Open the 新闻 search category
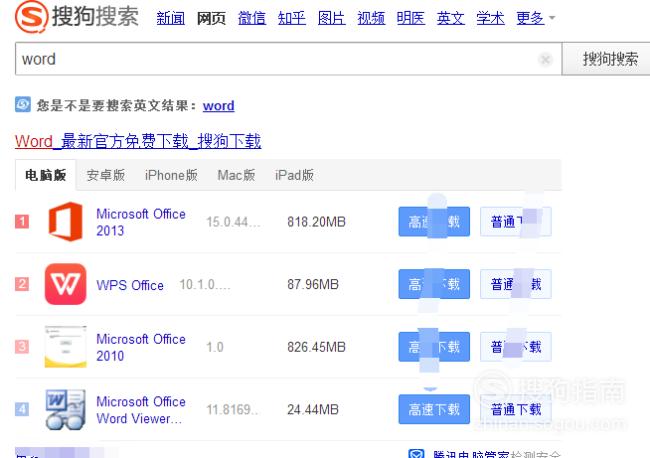Viewport: 650px width, 458px height. point(171,18)
